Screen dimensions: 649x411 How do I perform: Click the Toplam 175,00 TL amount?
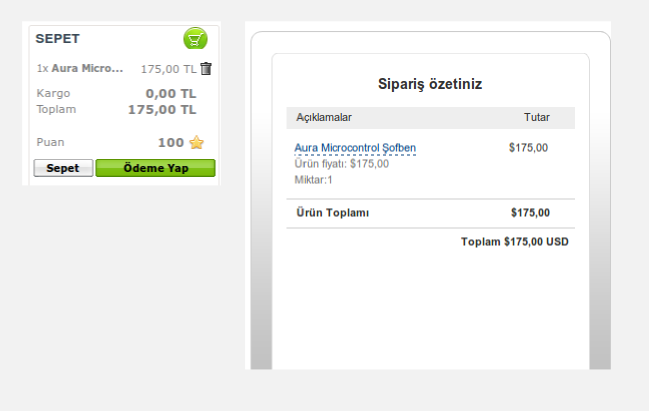pyautogui.click(x=162, y=109)
